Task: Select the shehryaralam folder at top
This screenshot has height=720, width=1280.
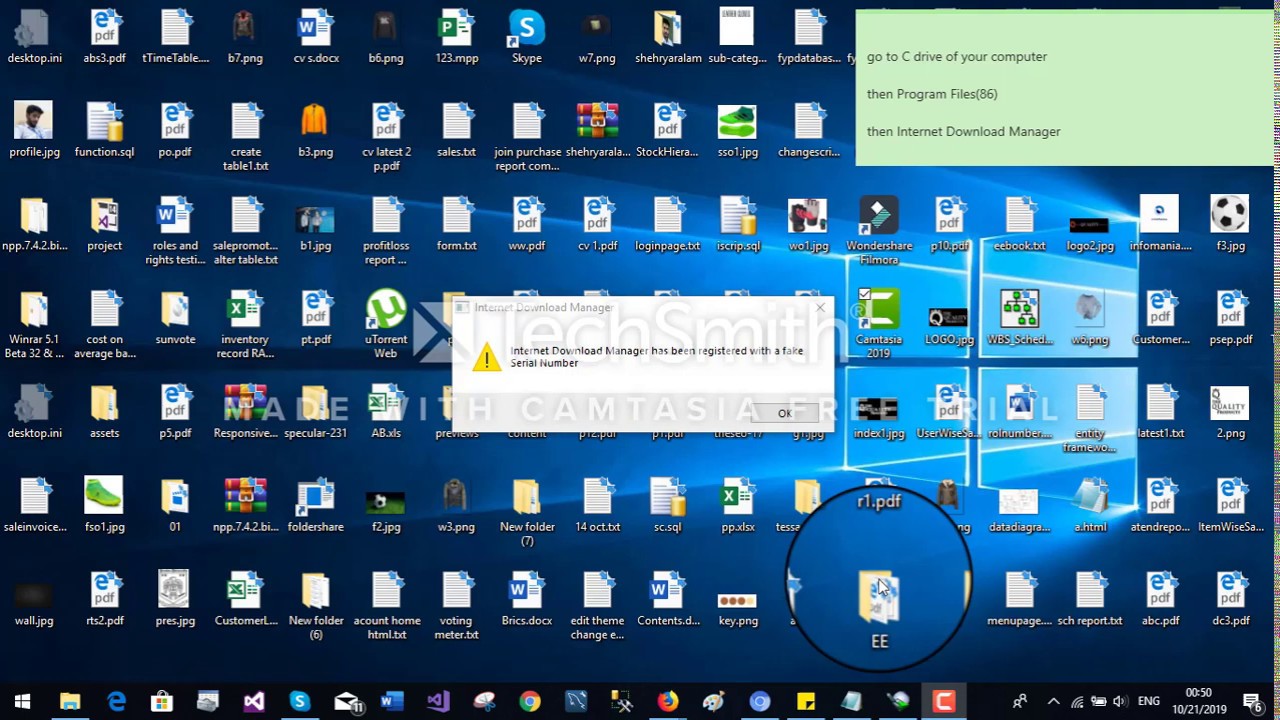Action: (x=667, y=37)
